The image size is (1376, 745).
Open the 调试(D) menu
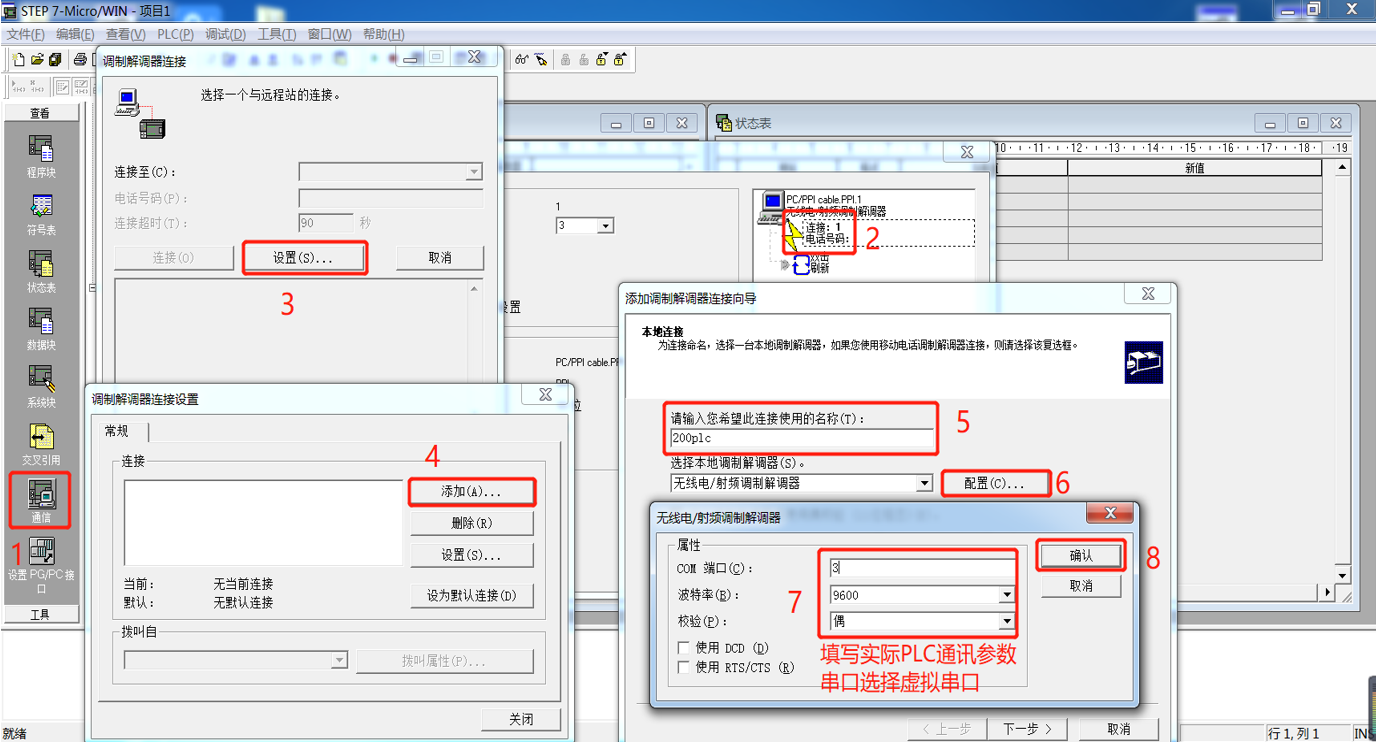point(225,34)
